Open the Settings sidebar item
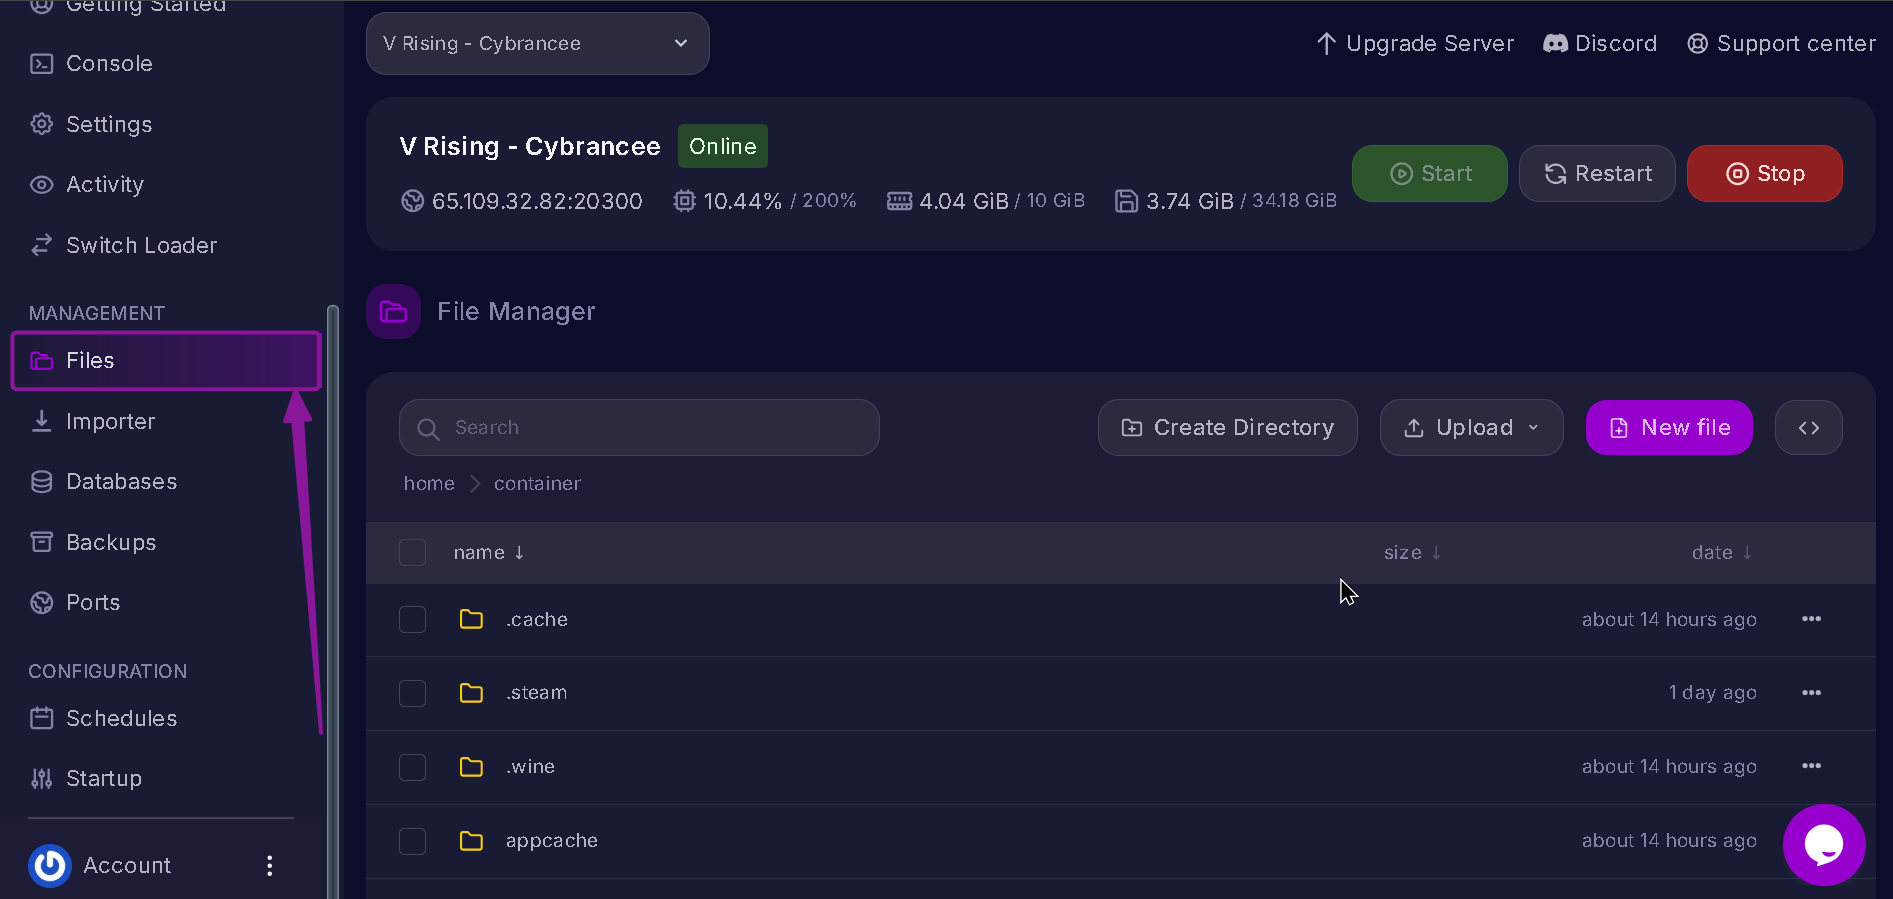 tap(109, 125)
